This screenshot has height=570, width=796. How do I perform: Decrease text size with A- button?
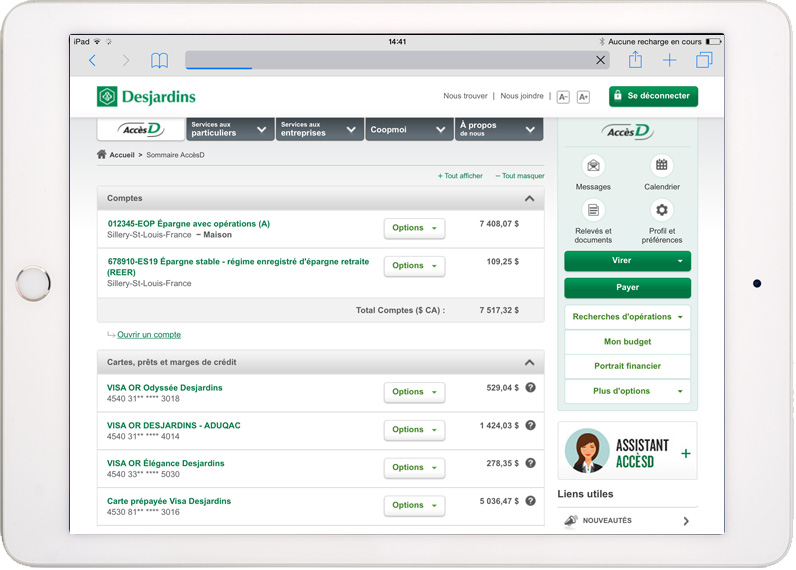(563, 97)
